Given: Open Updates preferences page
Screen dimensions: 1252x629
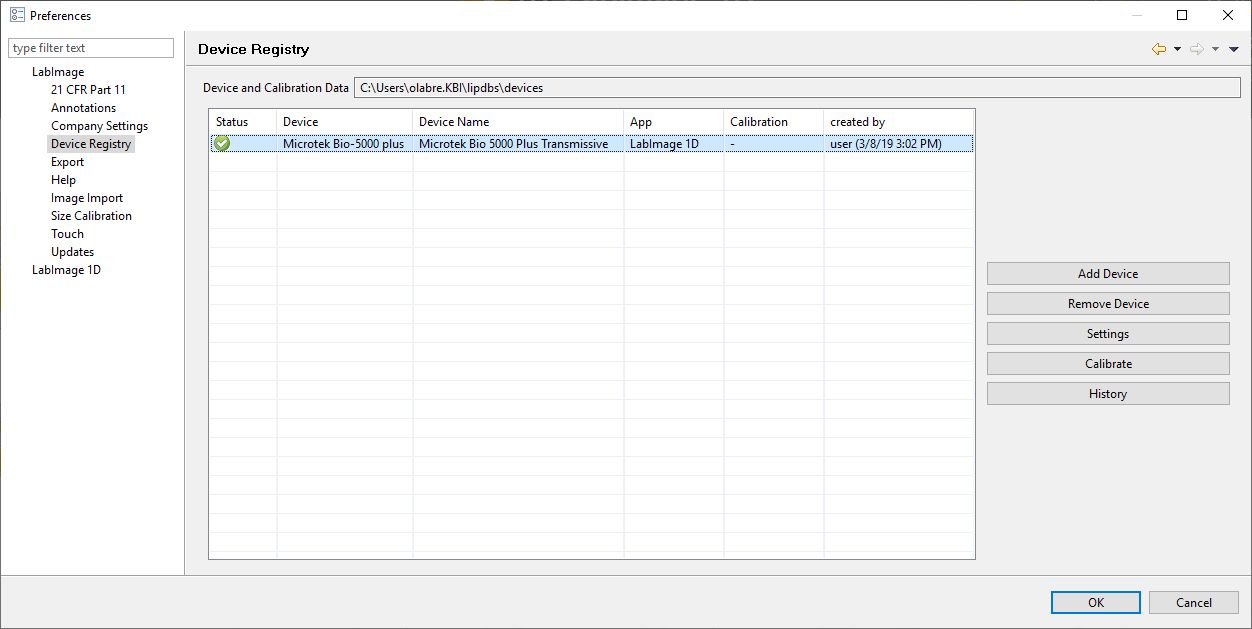Looking at the screenshot, I should [x=72, y=252].
